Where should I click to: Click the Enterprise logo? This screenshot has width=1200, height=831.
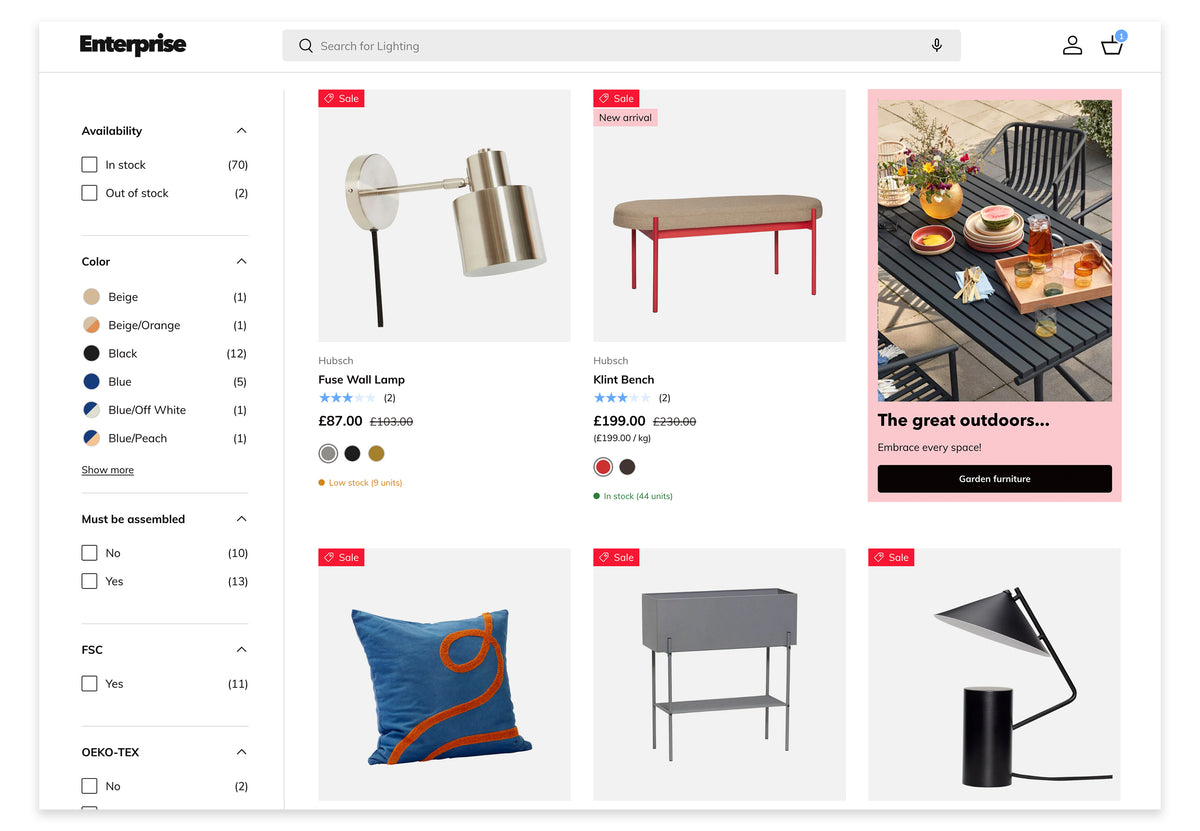(x=133, y=45)
